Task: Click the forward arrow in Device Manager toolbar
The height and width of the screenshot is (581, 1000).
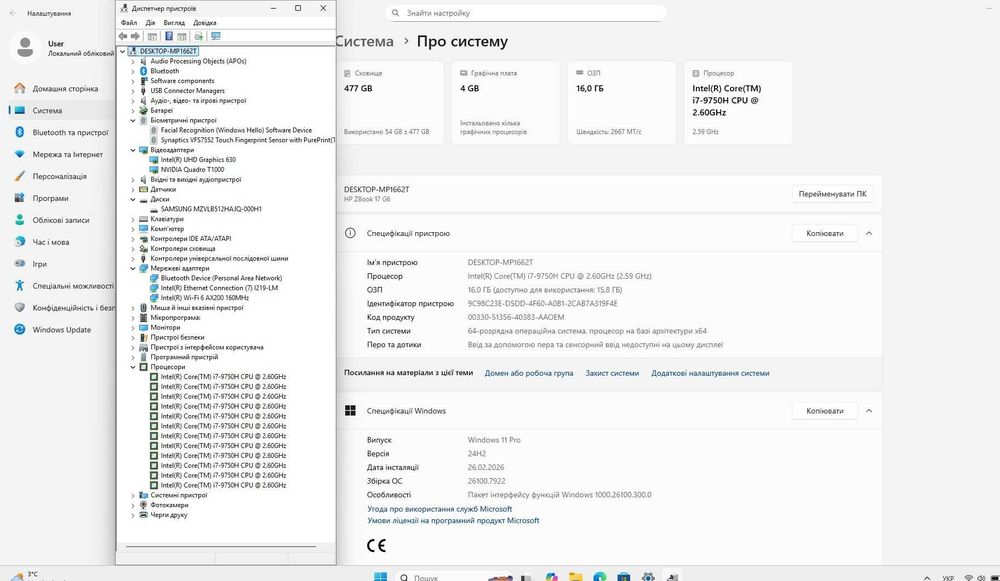Action: pyautogui.click(x=135, y=36)
